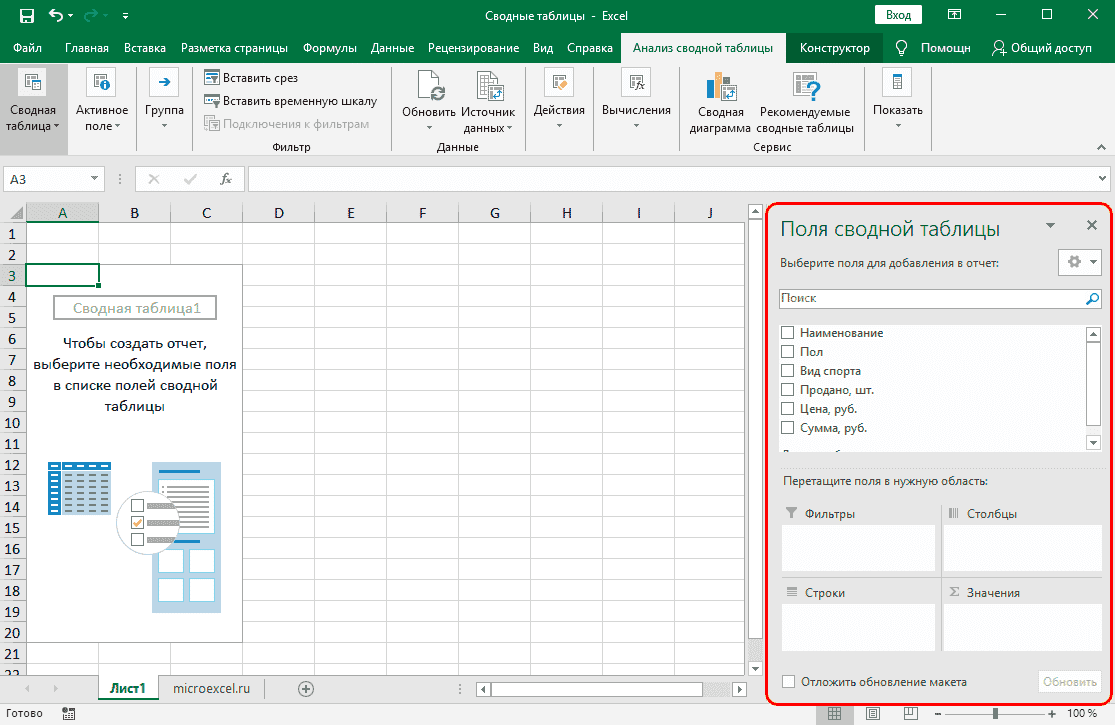The height and width of the screenshot is (725, 1115).
Task: Click Recommended PivotTables (Рекомендуемые сводные таблицы) icon
Action: point(804,89)
